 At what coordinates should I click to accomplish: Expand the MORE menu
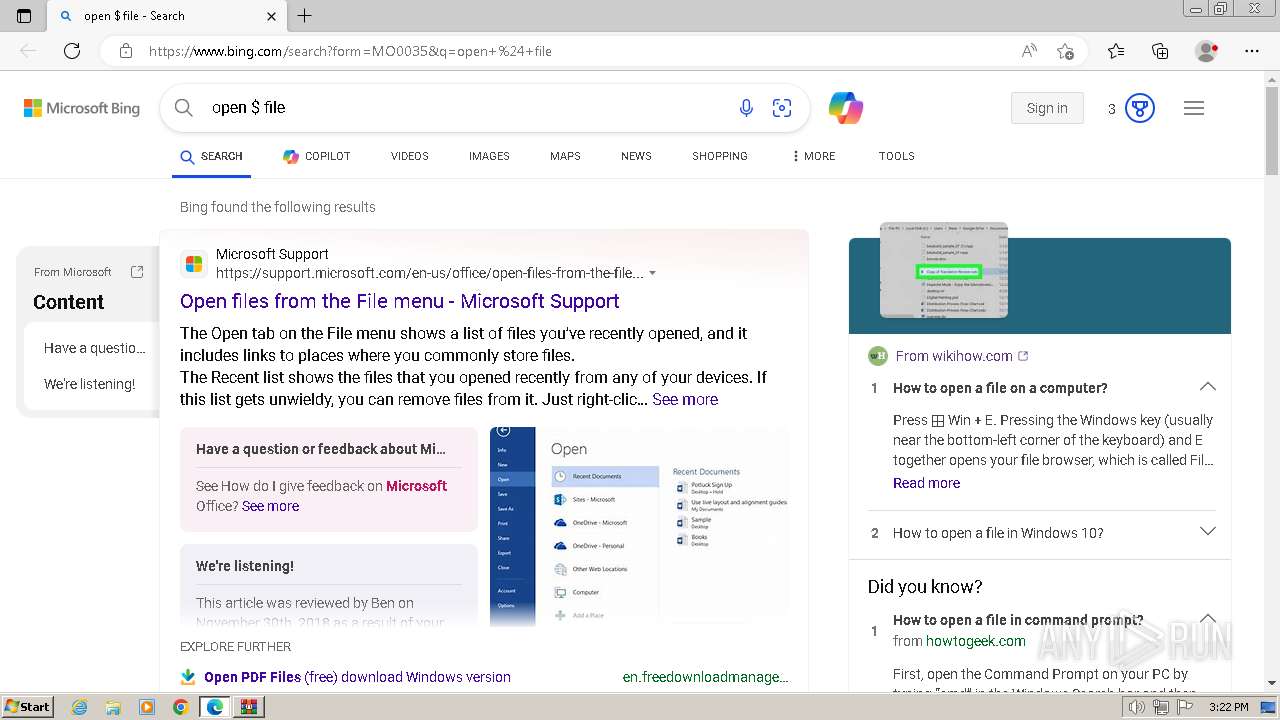pyautogui.click(x=814, y=157)
